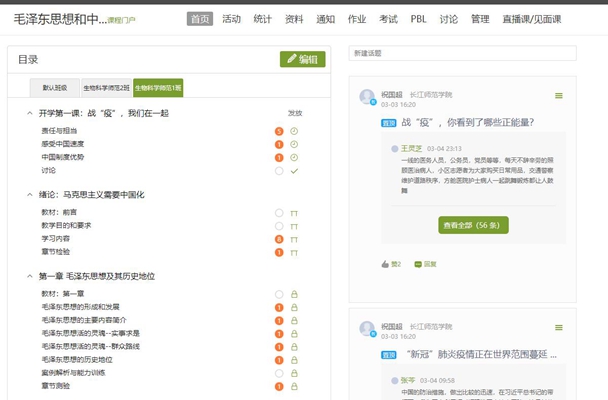Collapse the 绪论:马克思主义需要中国化 section
Image resolution: width=608 pixels, height=400 pixels.
coord(29,194)
